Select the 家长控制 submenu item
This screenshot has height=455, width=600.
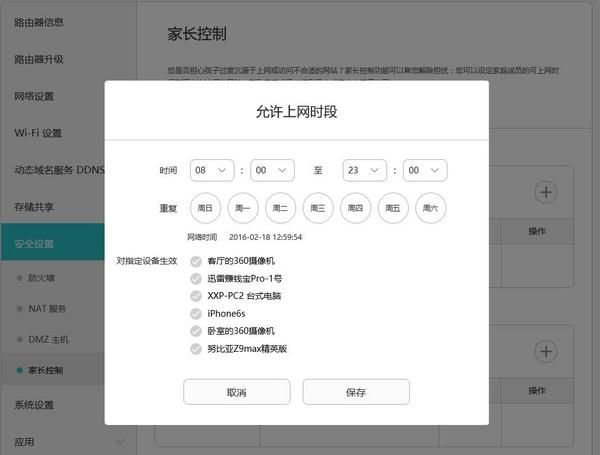coord(46,370)
